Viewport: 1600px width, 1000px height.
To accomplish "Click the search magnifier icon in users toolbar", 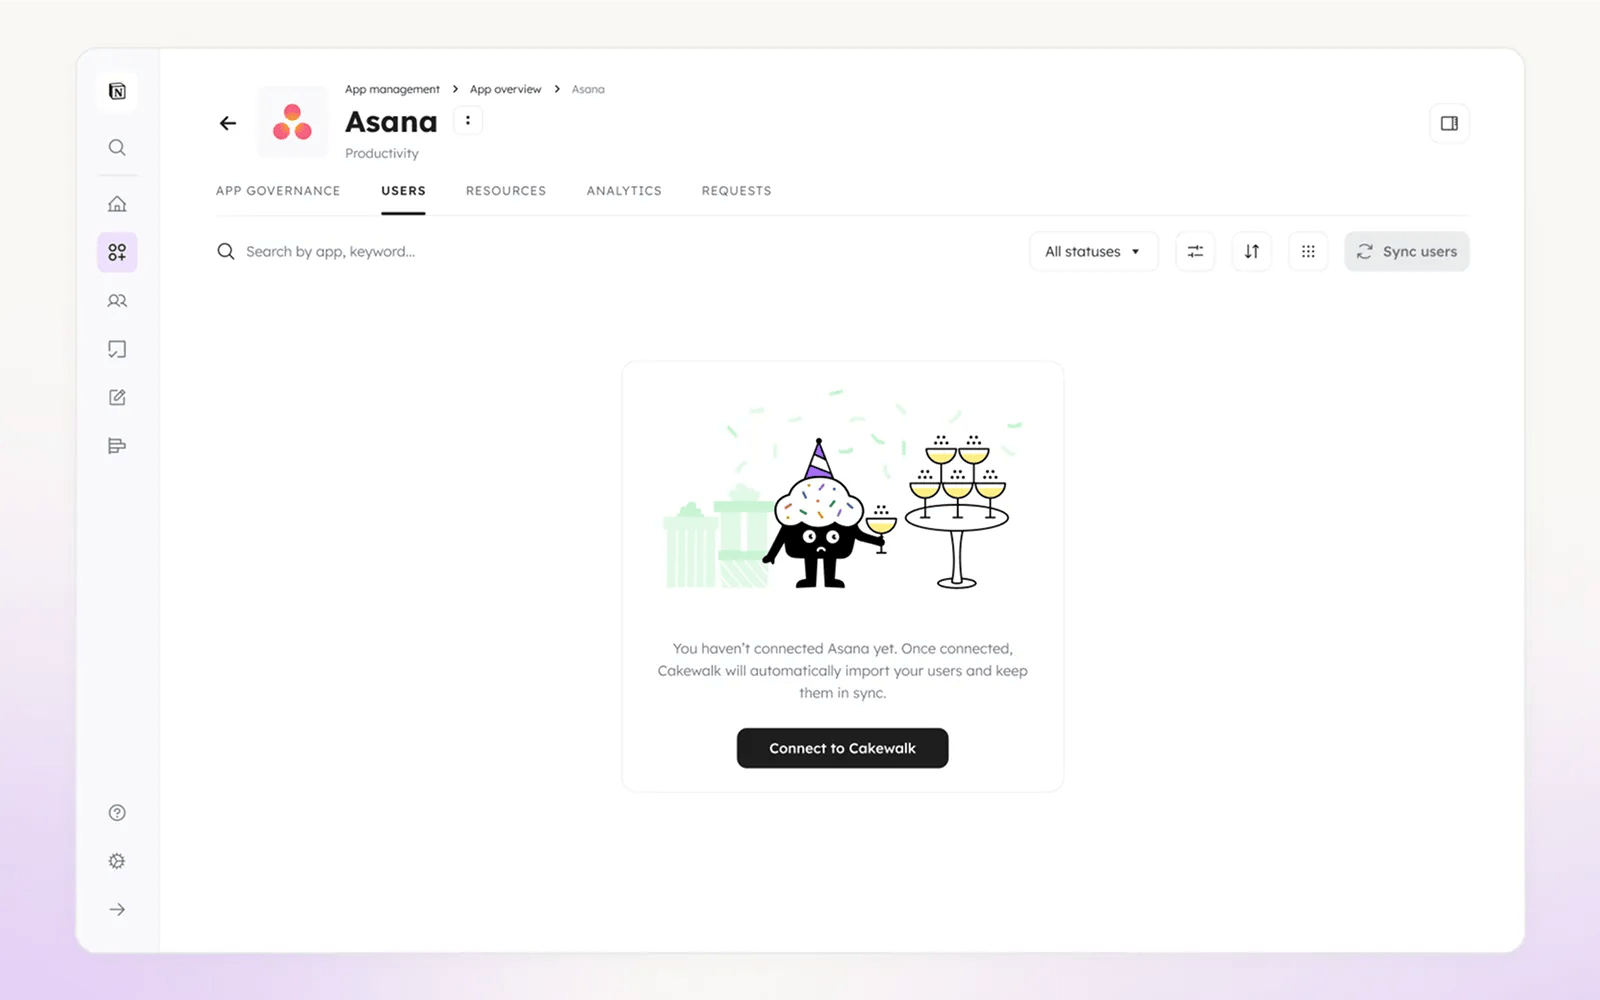I will click(226, 251).
